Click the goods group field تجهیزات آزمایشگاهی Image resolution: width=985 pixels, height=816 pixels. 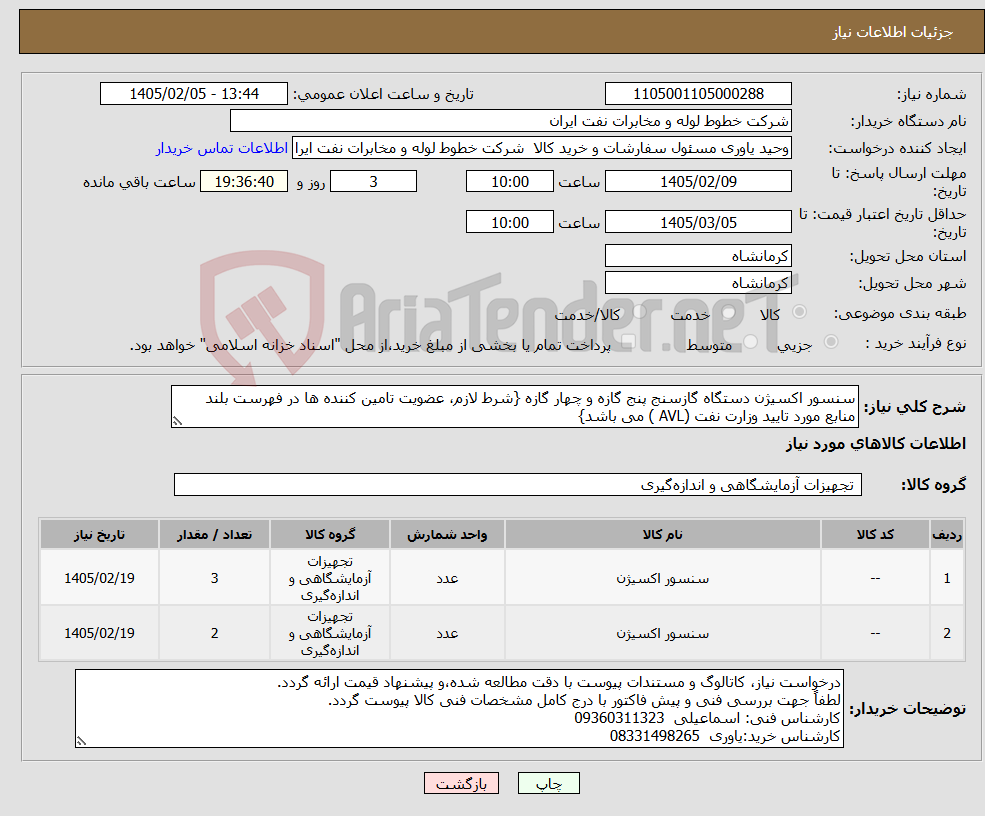tap(518, 485)
